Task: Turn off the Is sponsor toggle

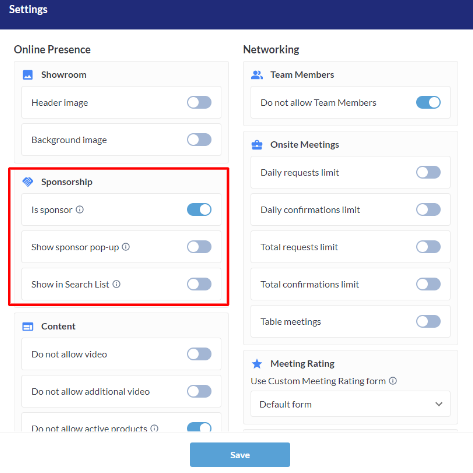Action: pos(199,210)
